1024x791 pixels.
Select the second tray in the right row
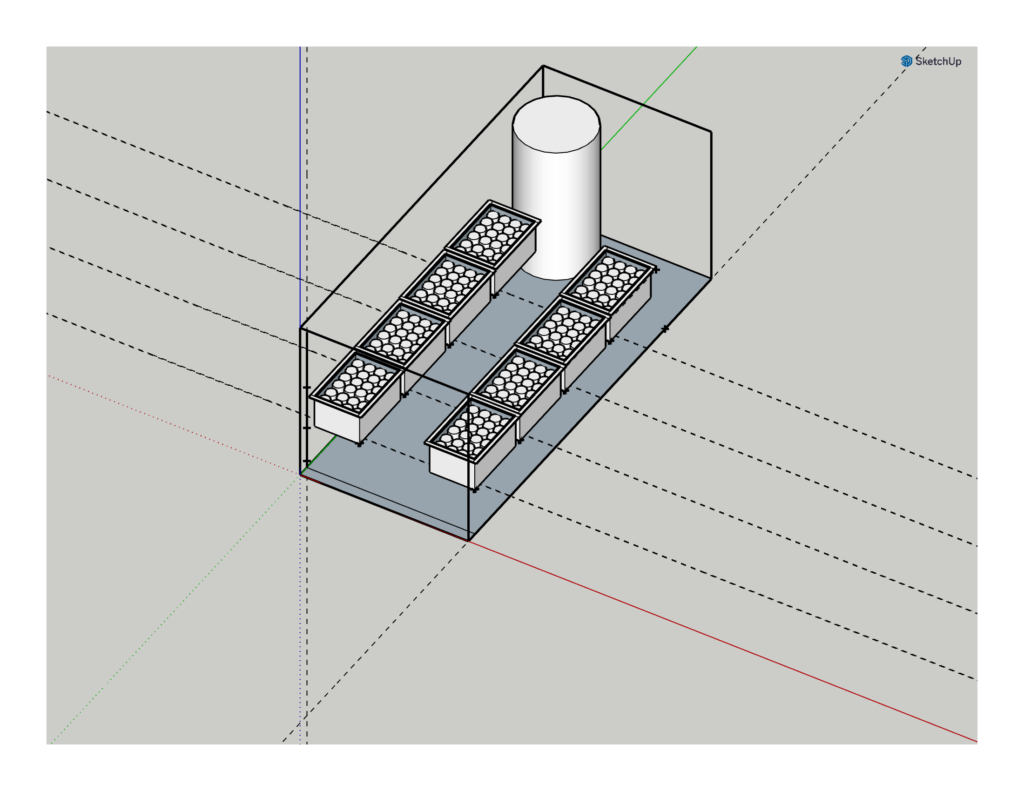pos(517,385)
